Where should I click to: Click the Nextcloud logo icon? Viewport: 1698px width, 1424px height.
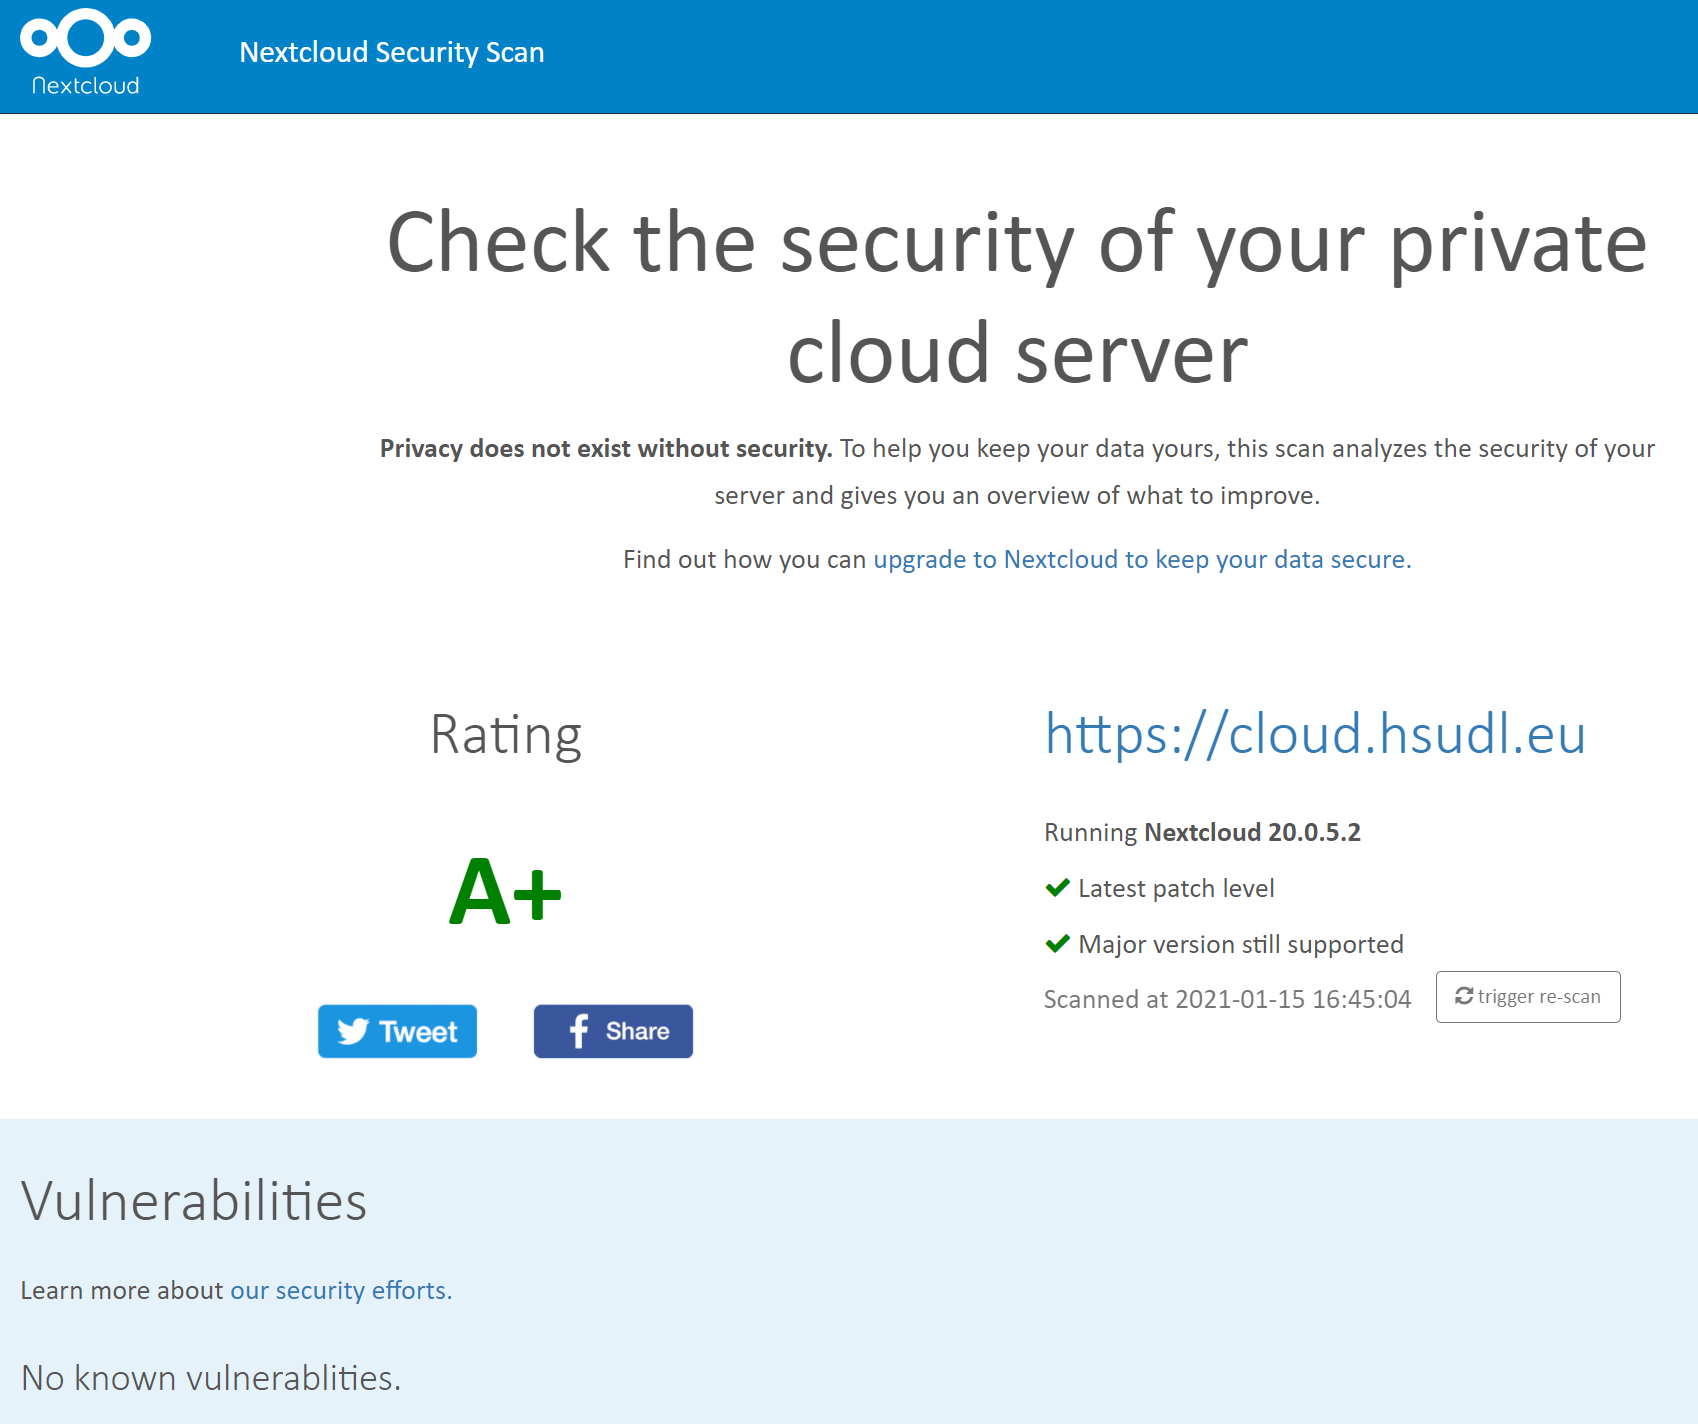pyautogui.click(x=85, y=38)
